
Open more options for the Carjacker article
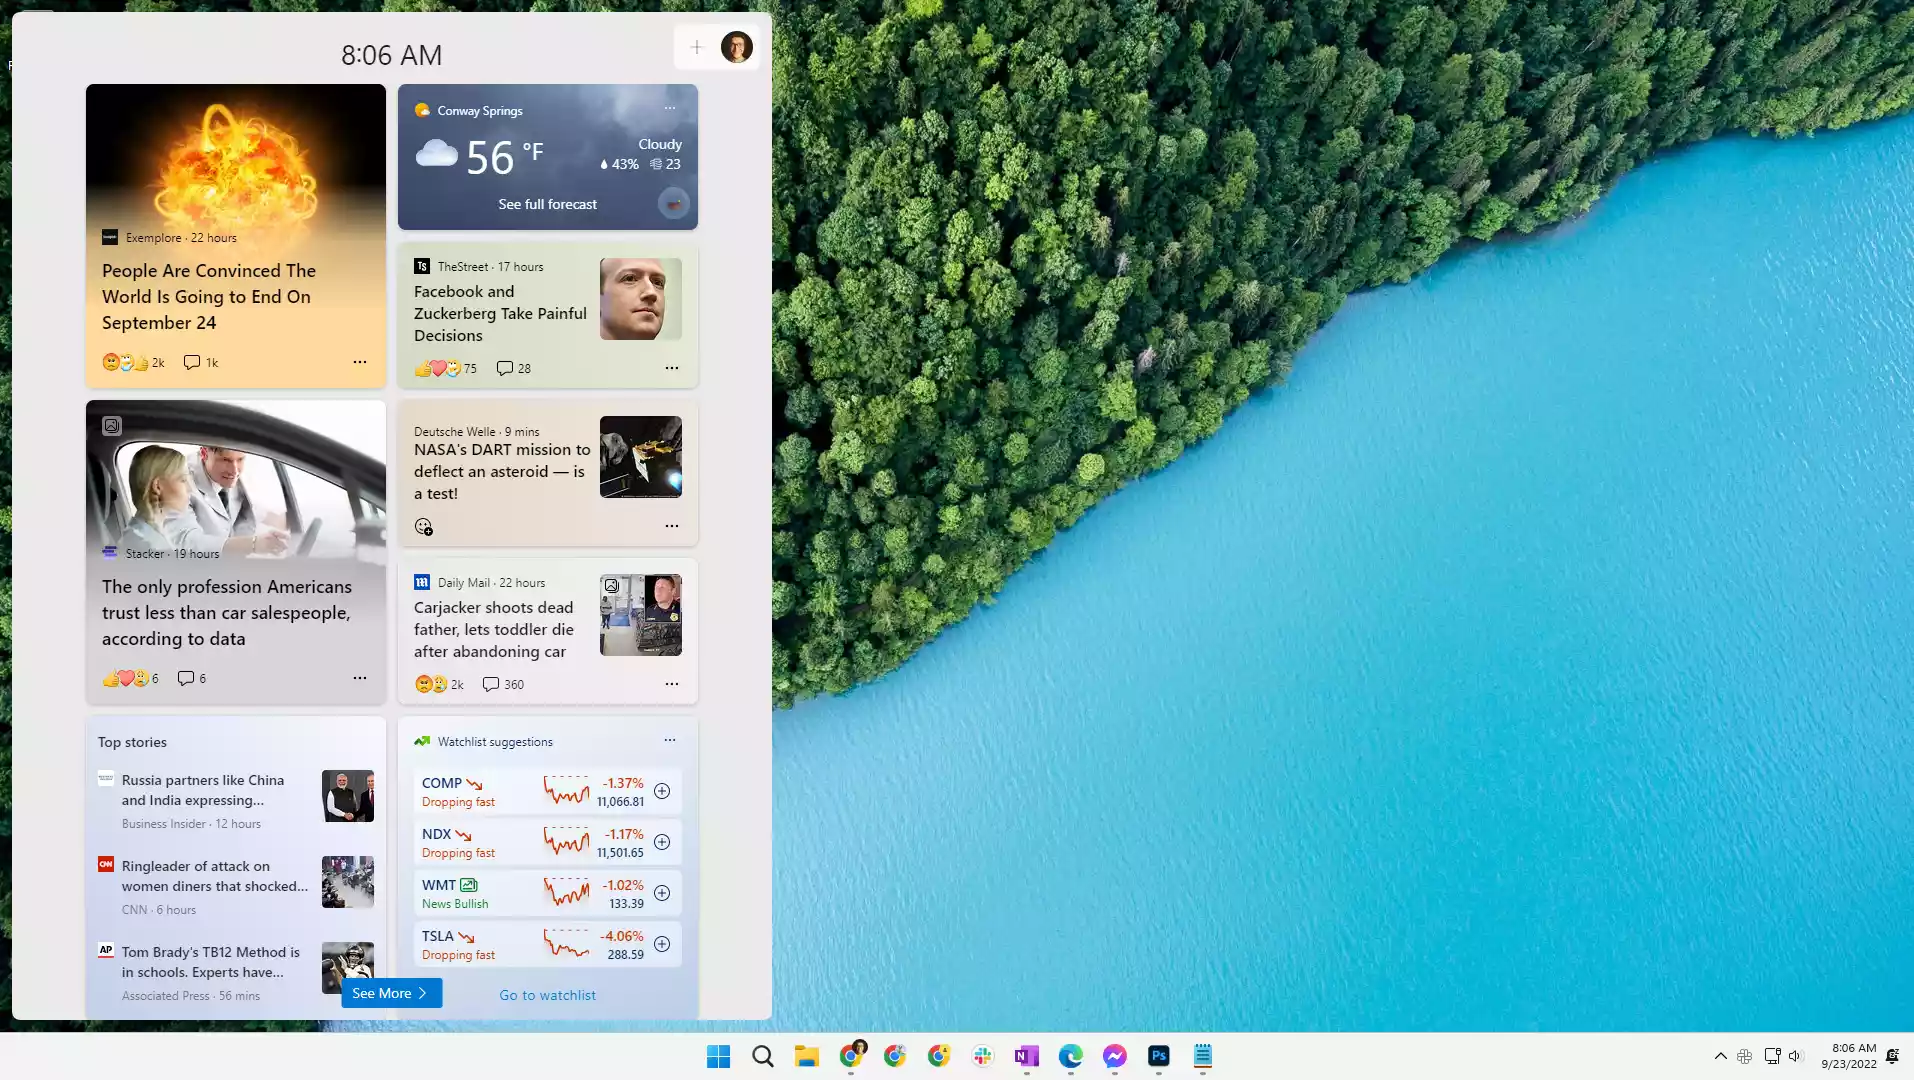pos(672,684)
